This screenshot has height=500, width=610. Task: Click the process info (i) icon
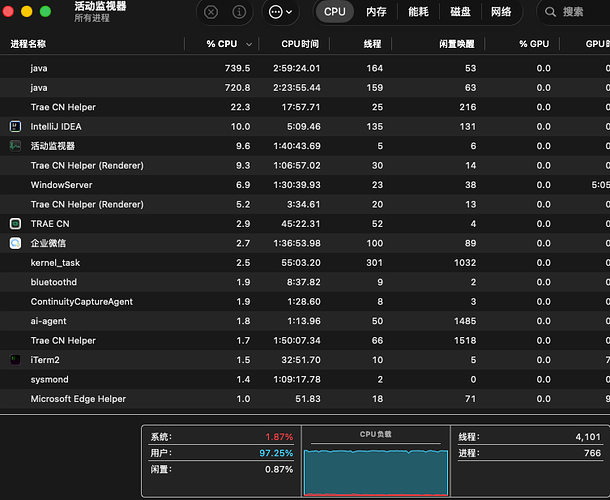coord(239,12)
